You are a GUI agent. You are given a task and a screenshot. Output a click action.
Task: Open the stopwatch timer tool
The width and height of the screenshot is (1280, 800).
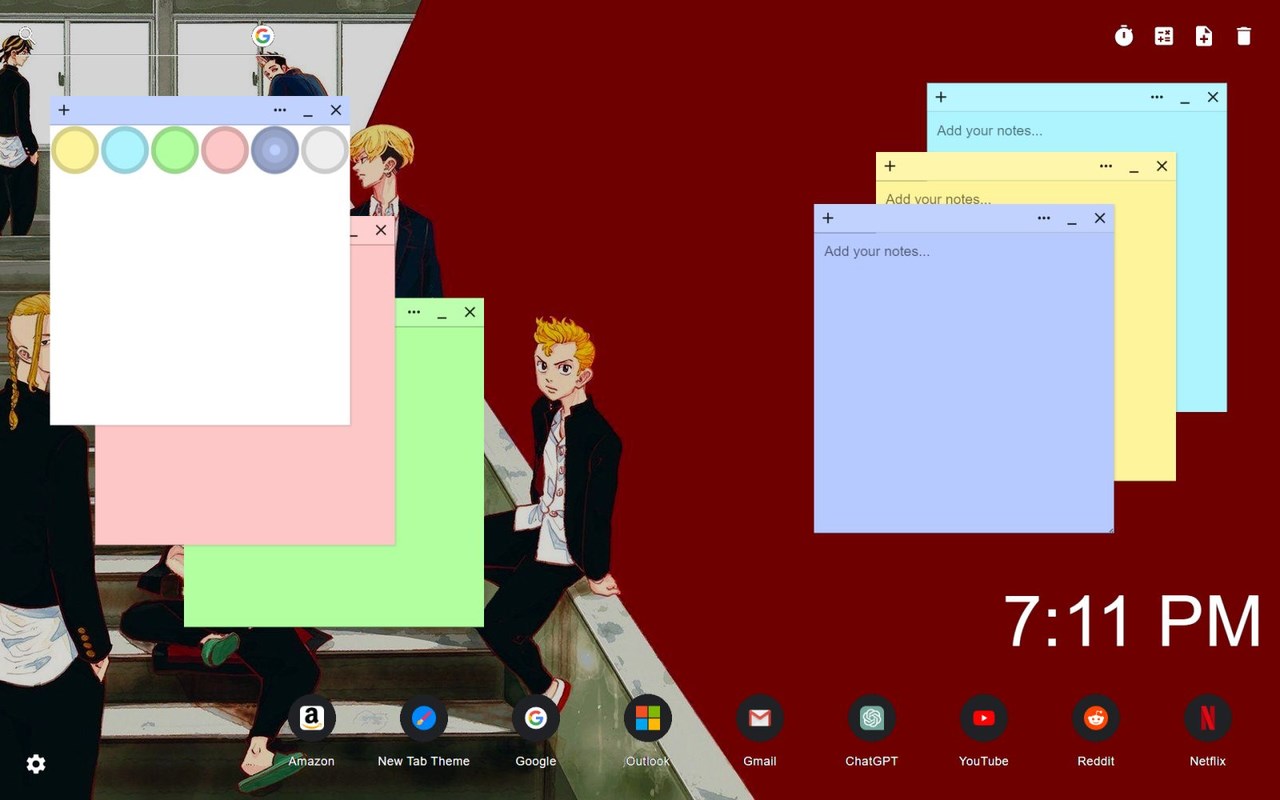[x=1124, y=36]
